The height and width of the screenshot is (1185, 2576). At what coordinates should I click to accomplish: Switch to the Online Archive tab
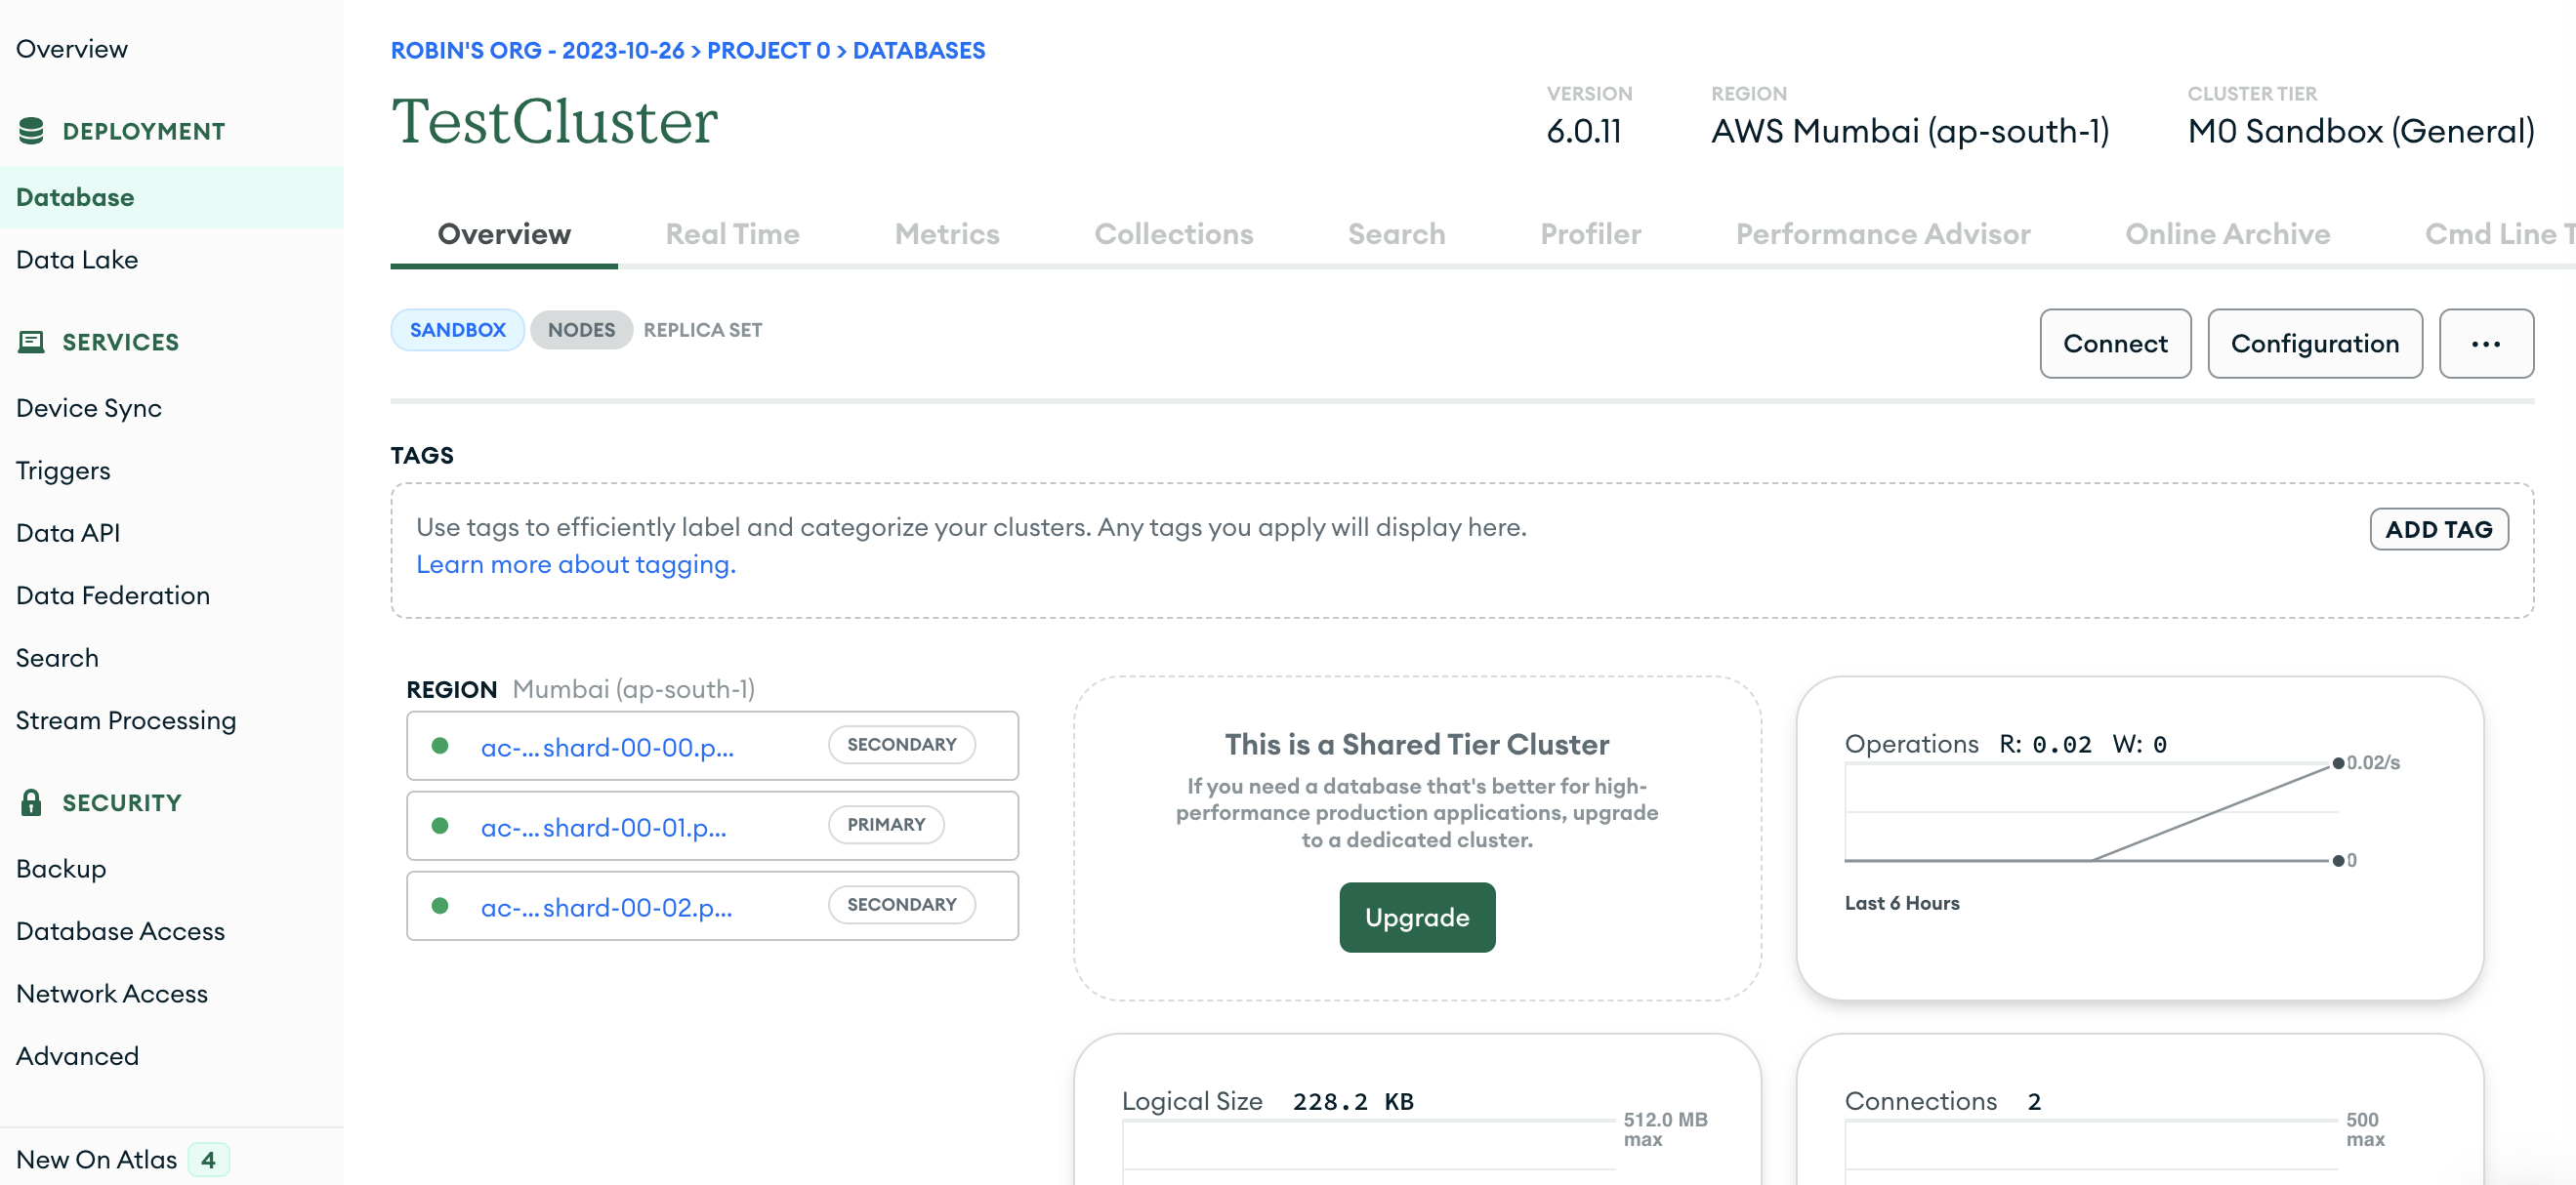tap(2227, 234)
